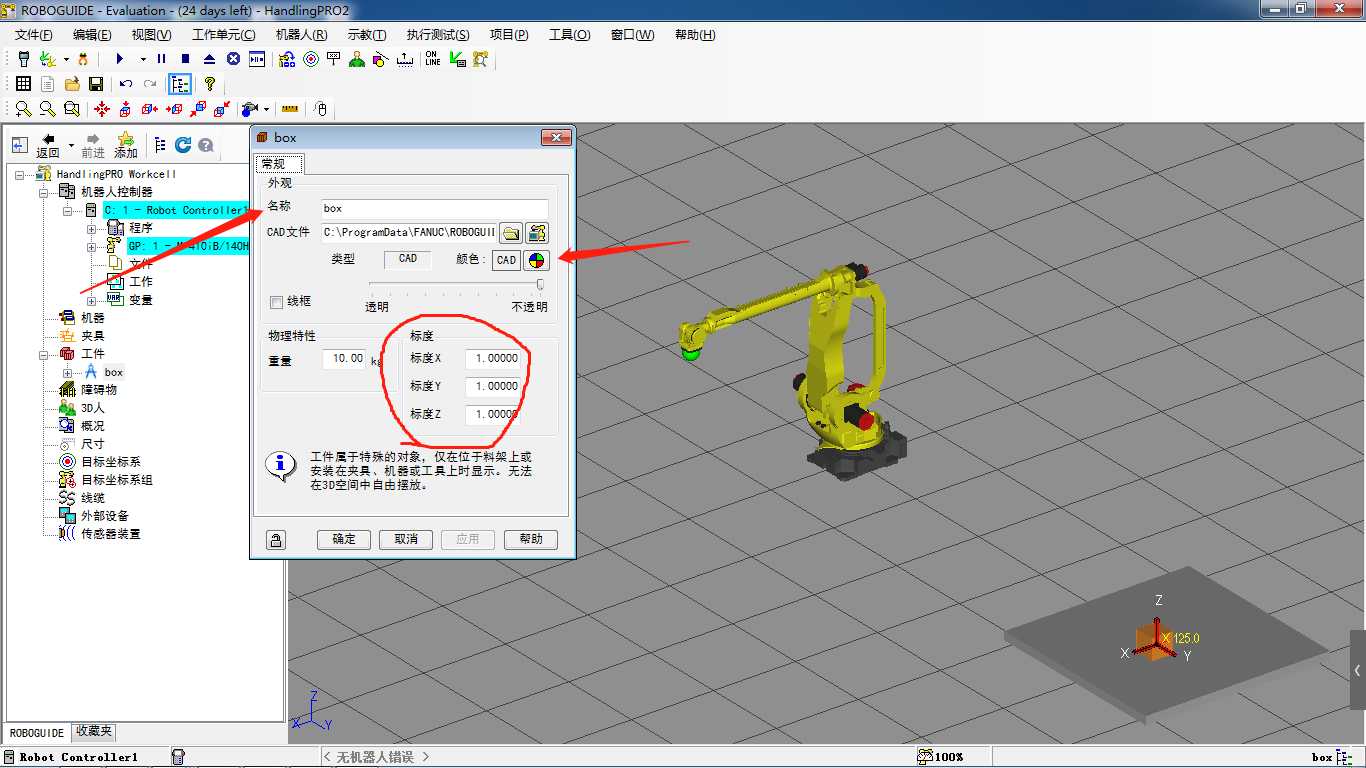Click the undo arrow icon
The image size is (1366, 768).
point(126,84)
